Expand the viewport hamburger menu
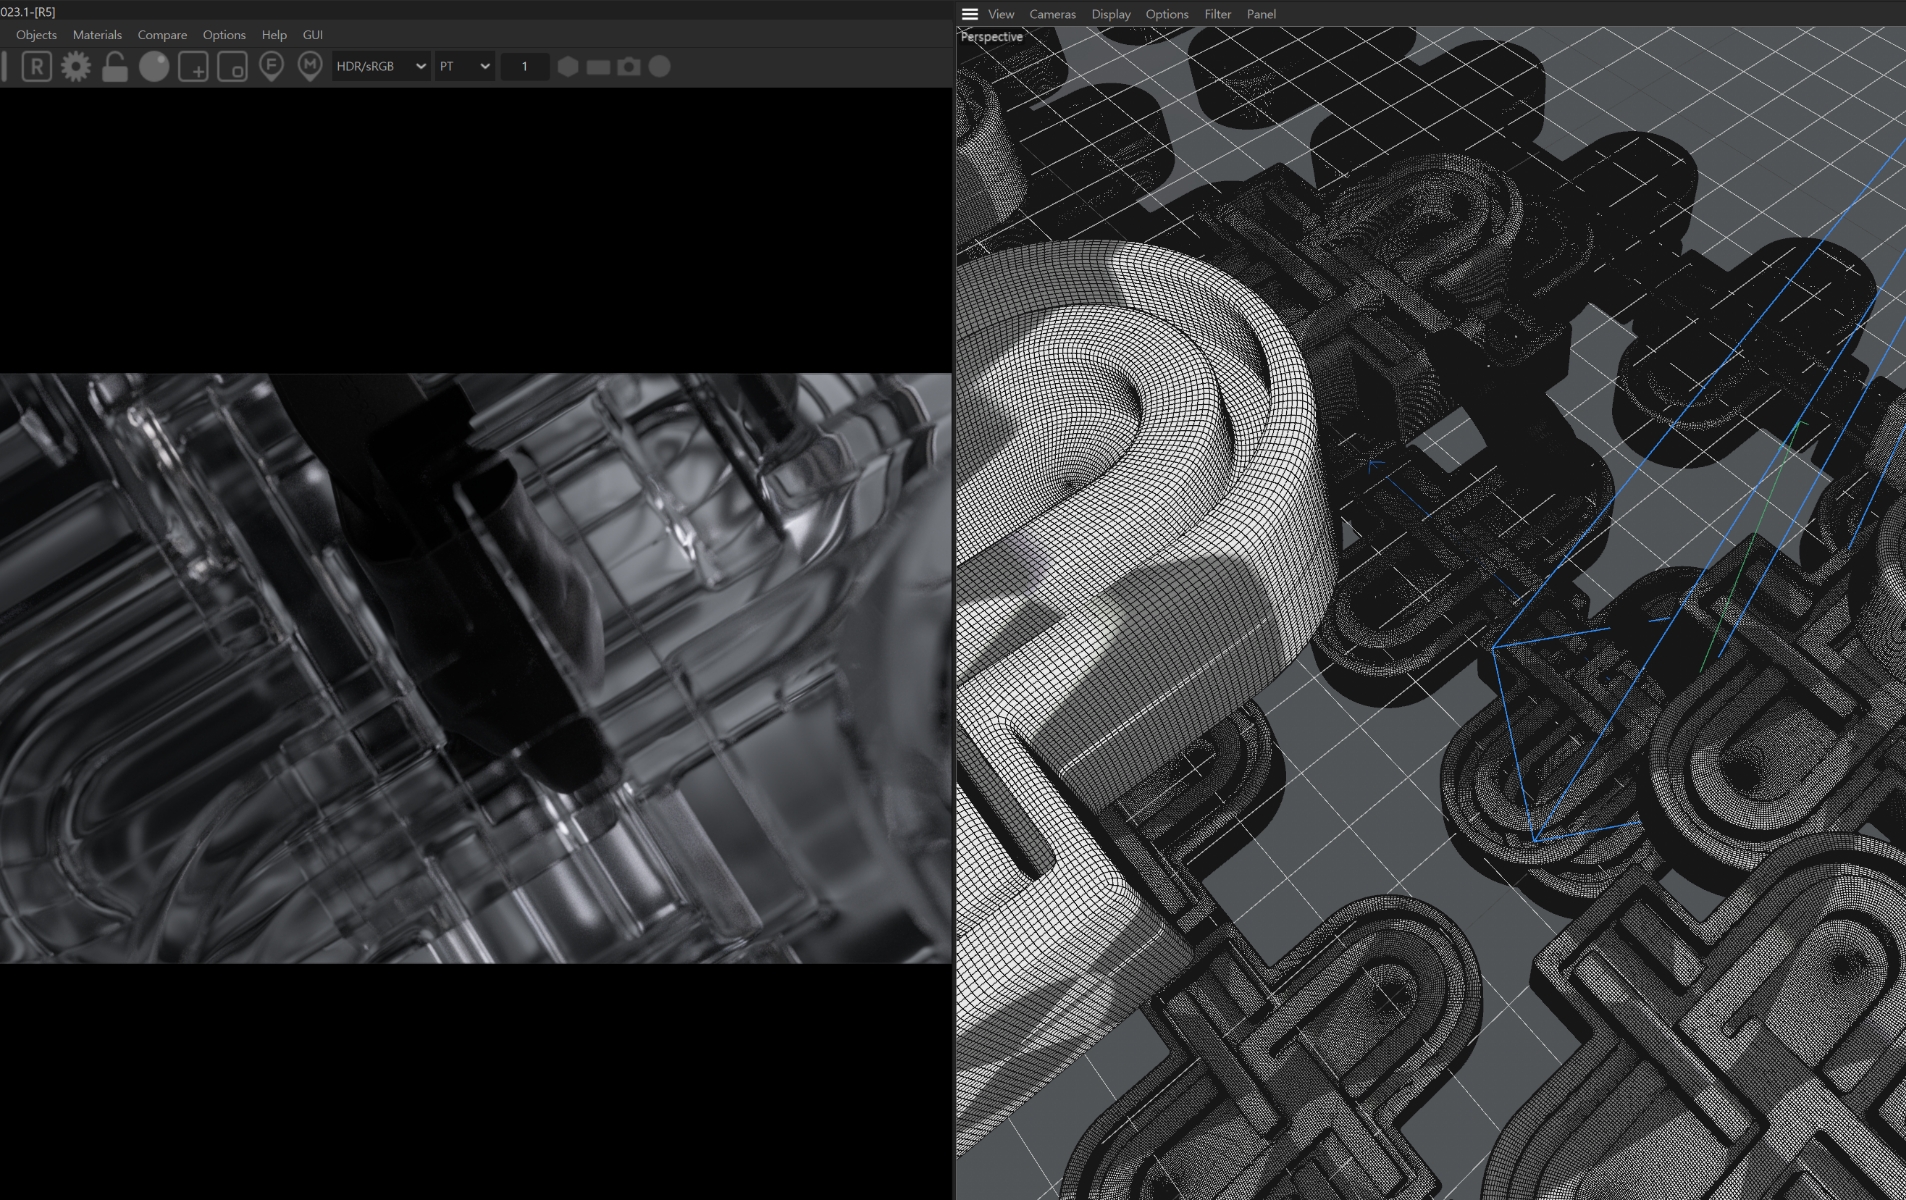The width and height of the screenshot is (1906, 1200). (x=969, y=14)
